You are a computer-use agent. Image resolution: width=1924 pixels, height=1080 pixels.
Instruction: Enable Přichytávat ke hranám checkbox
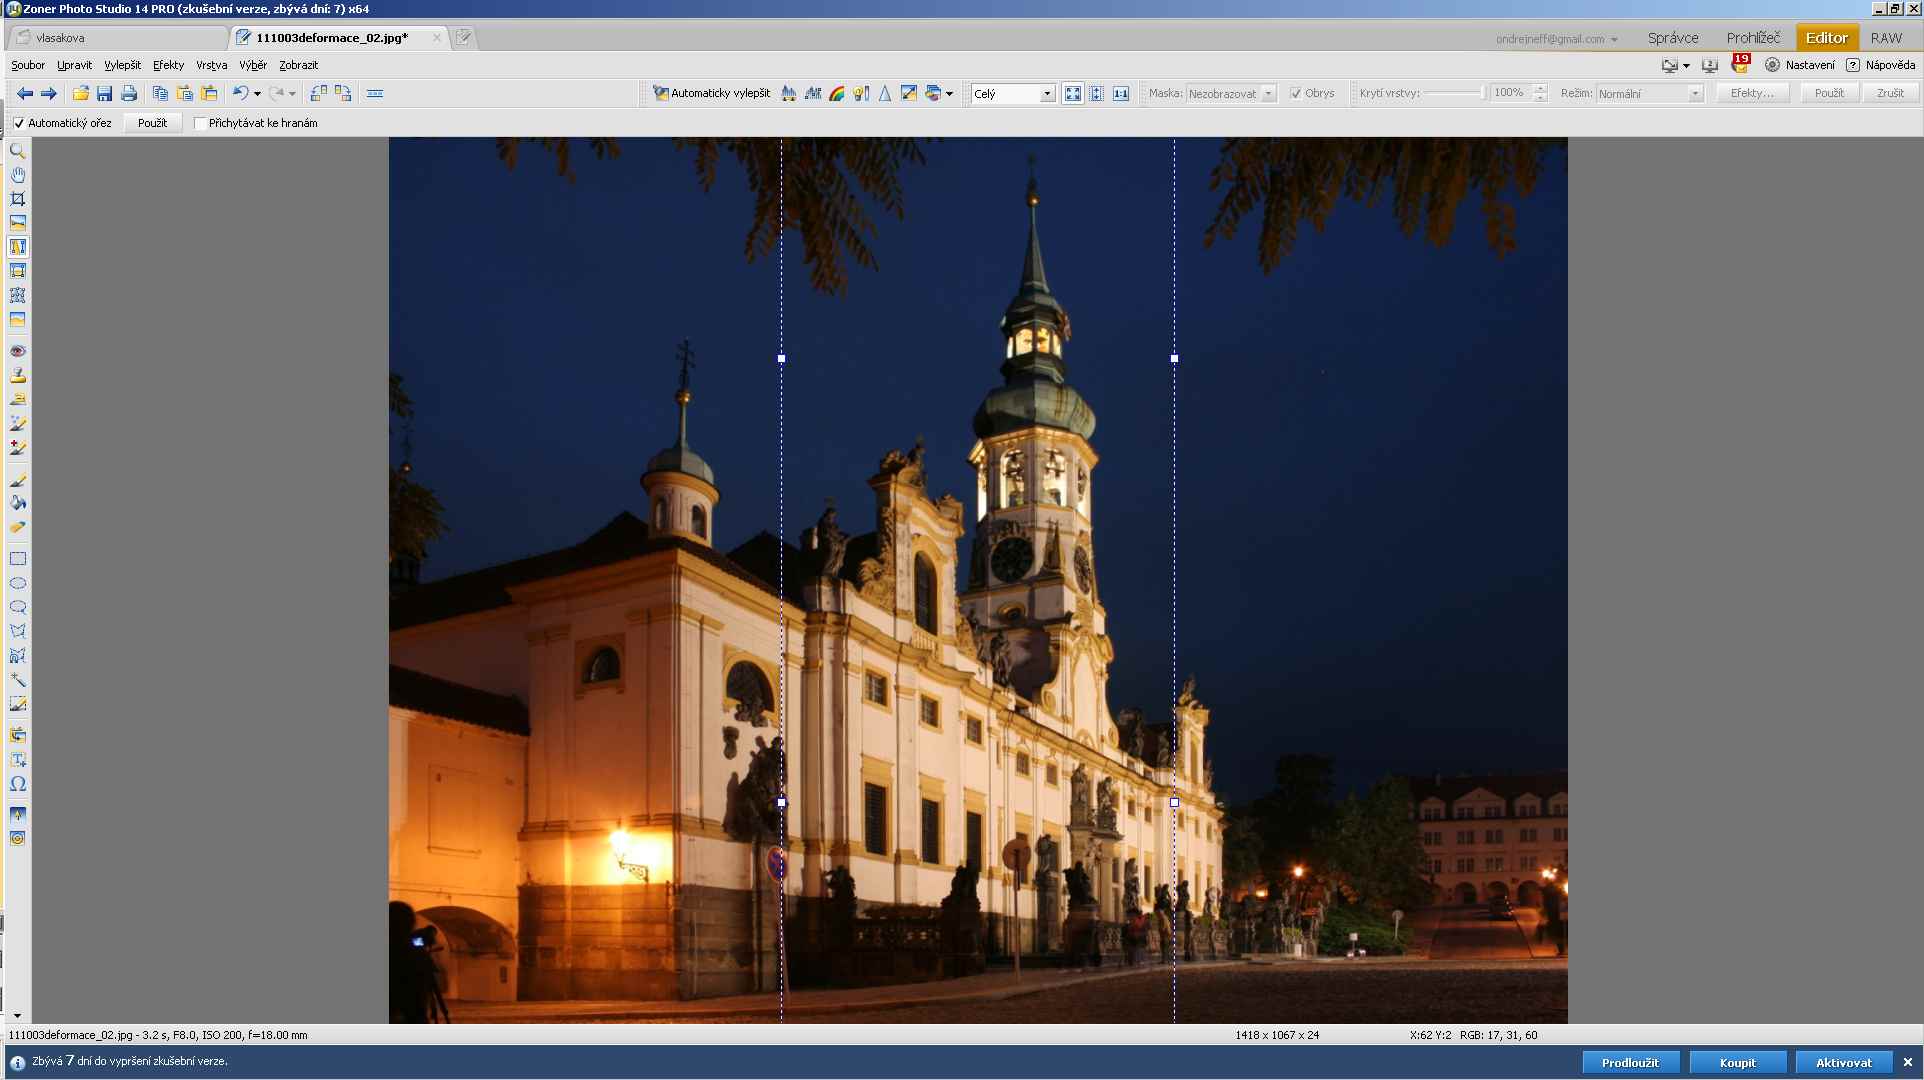tap(200, 123)
